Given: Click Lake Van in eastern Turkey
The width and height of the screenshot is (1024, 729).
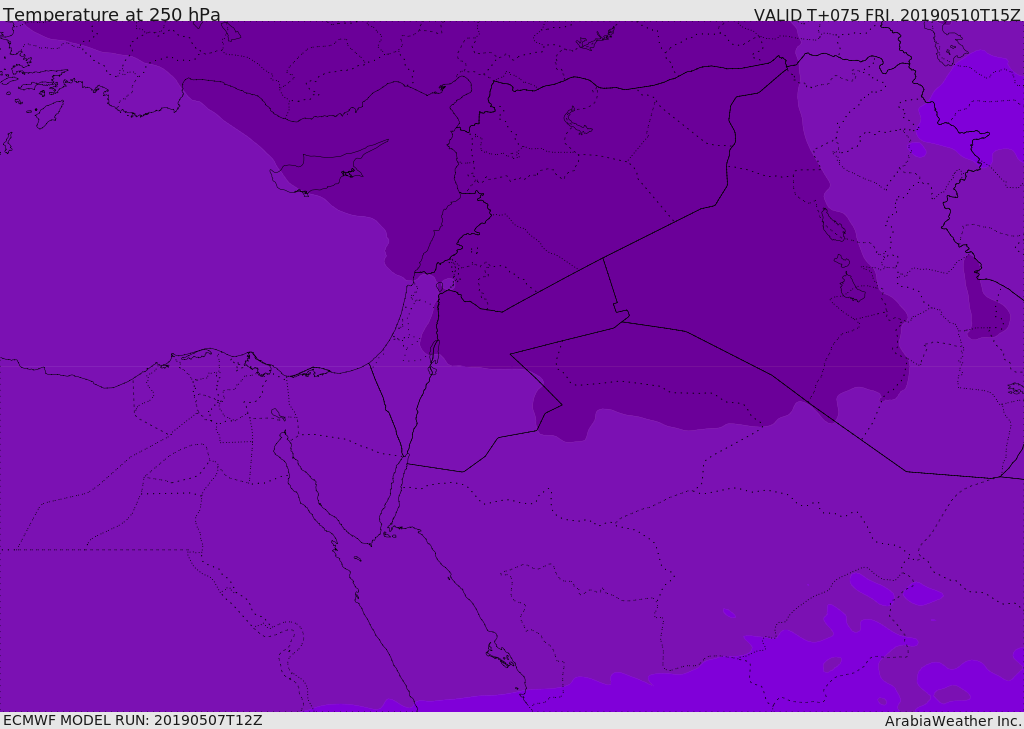Looking at the screenshot, I should pyautogui.click(x=578, y=121).
